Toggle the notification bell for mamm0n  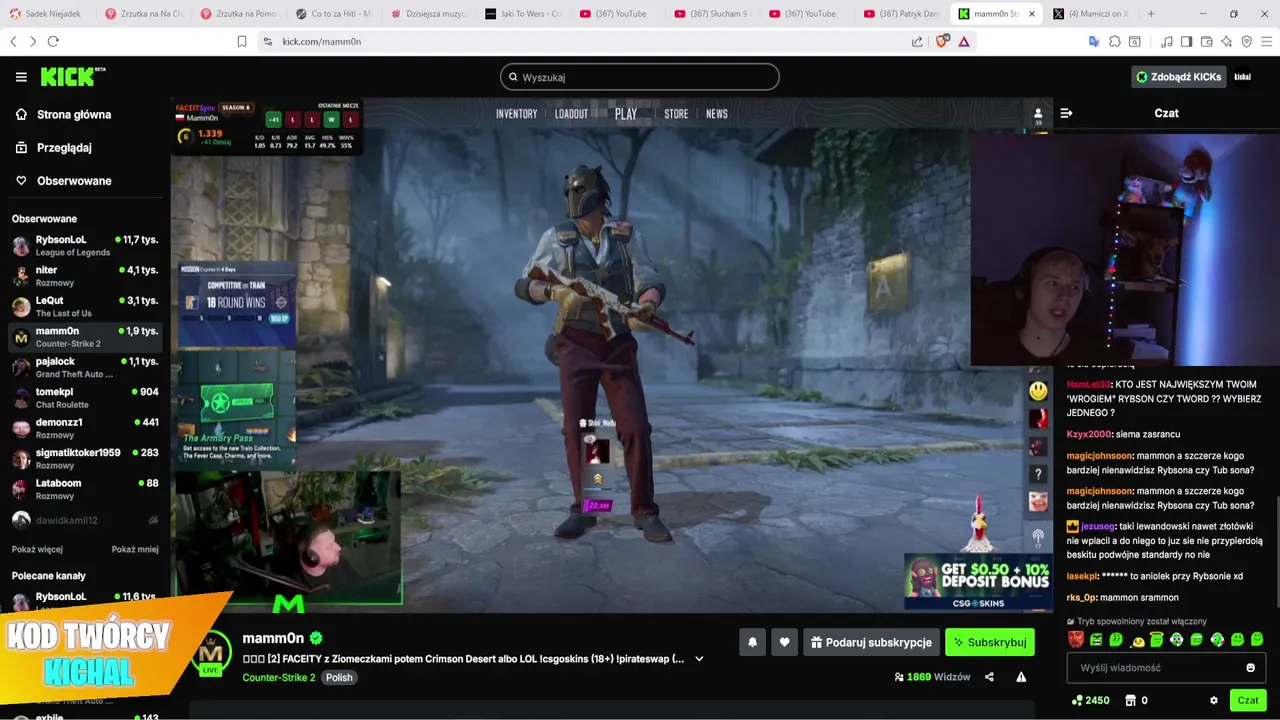click(752, 642)
